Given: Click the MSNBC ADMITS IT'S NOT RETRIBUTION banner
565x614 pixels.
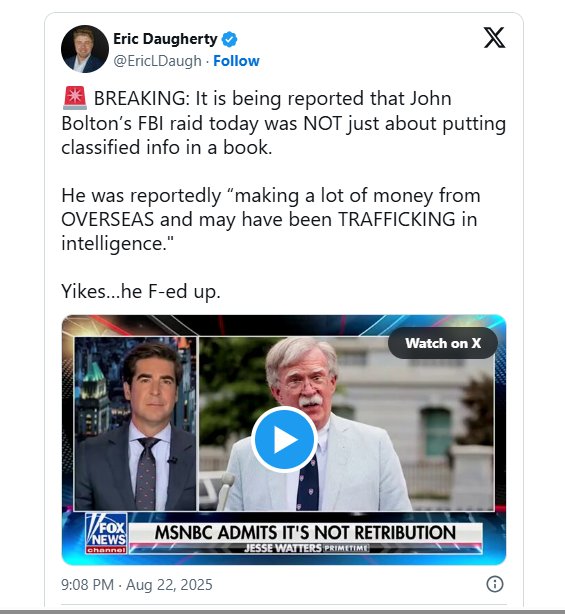Looking at the screenshot, I should point(305,533).
